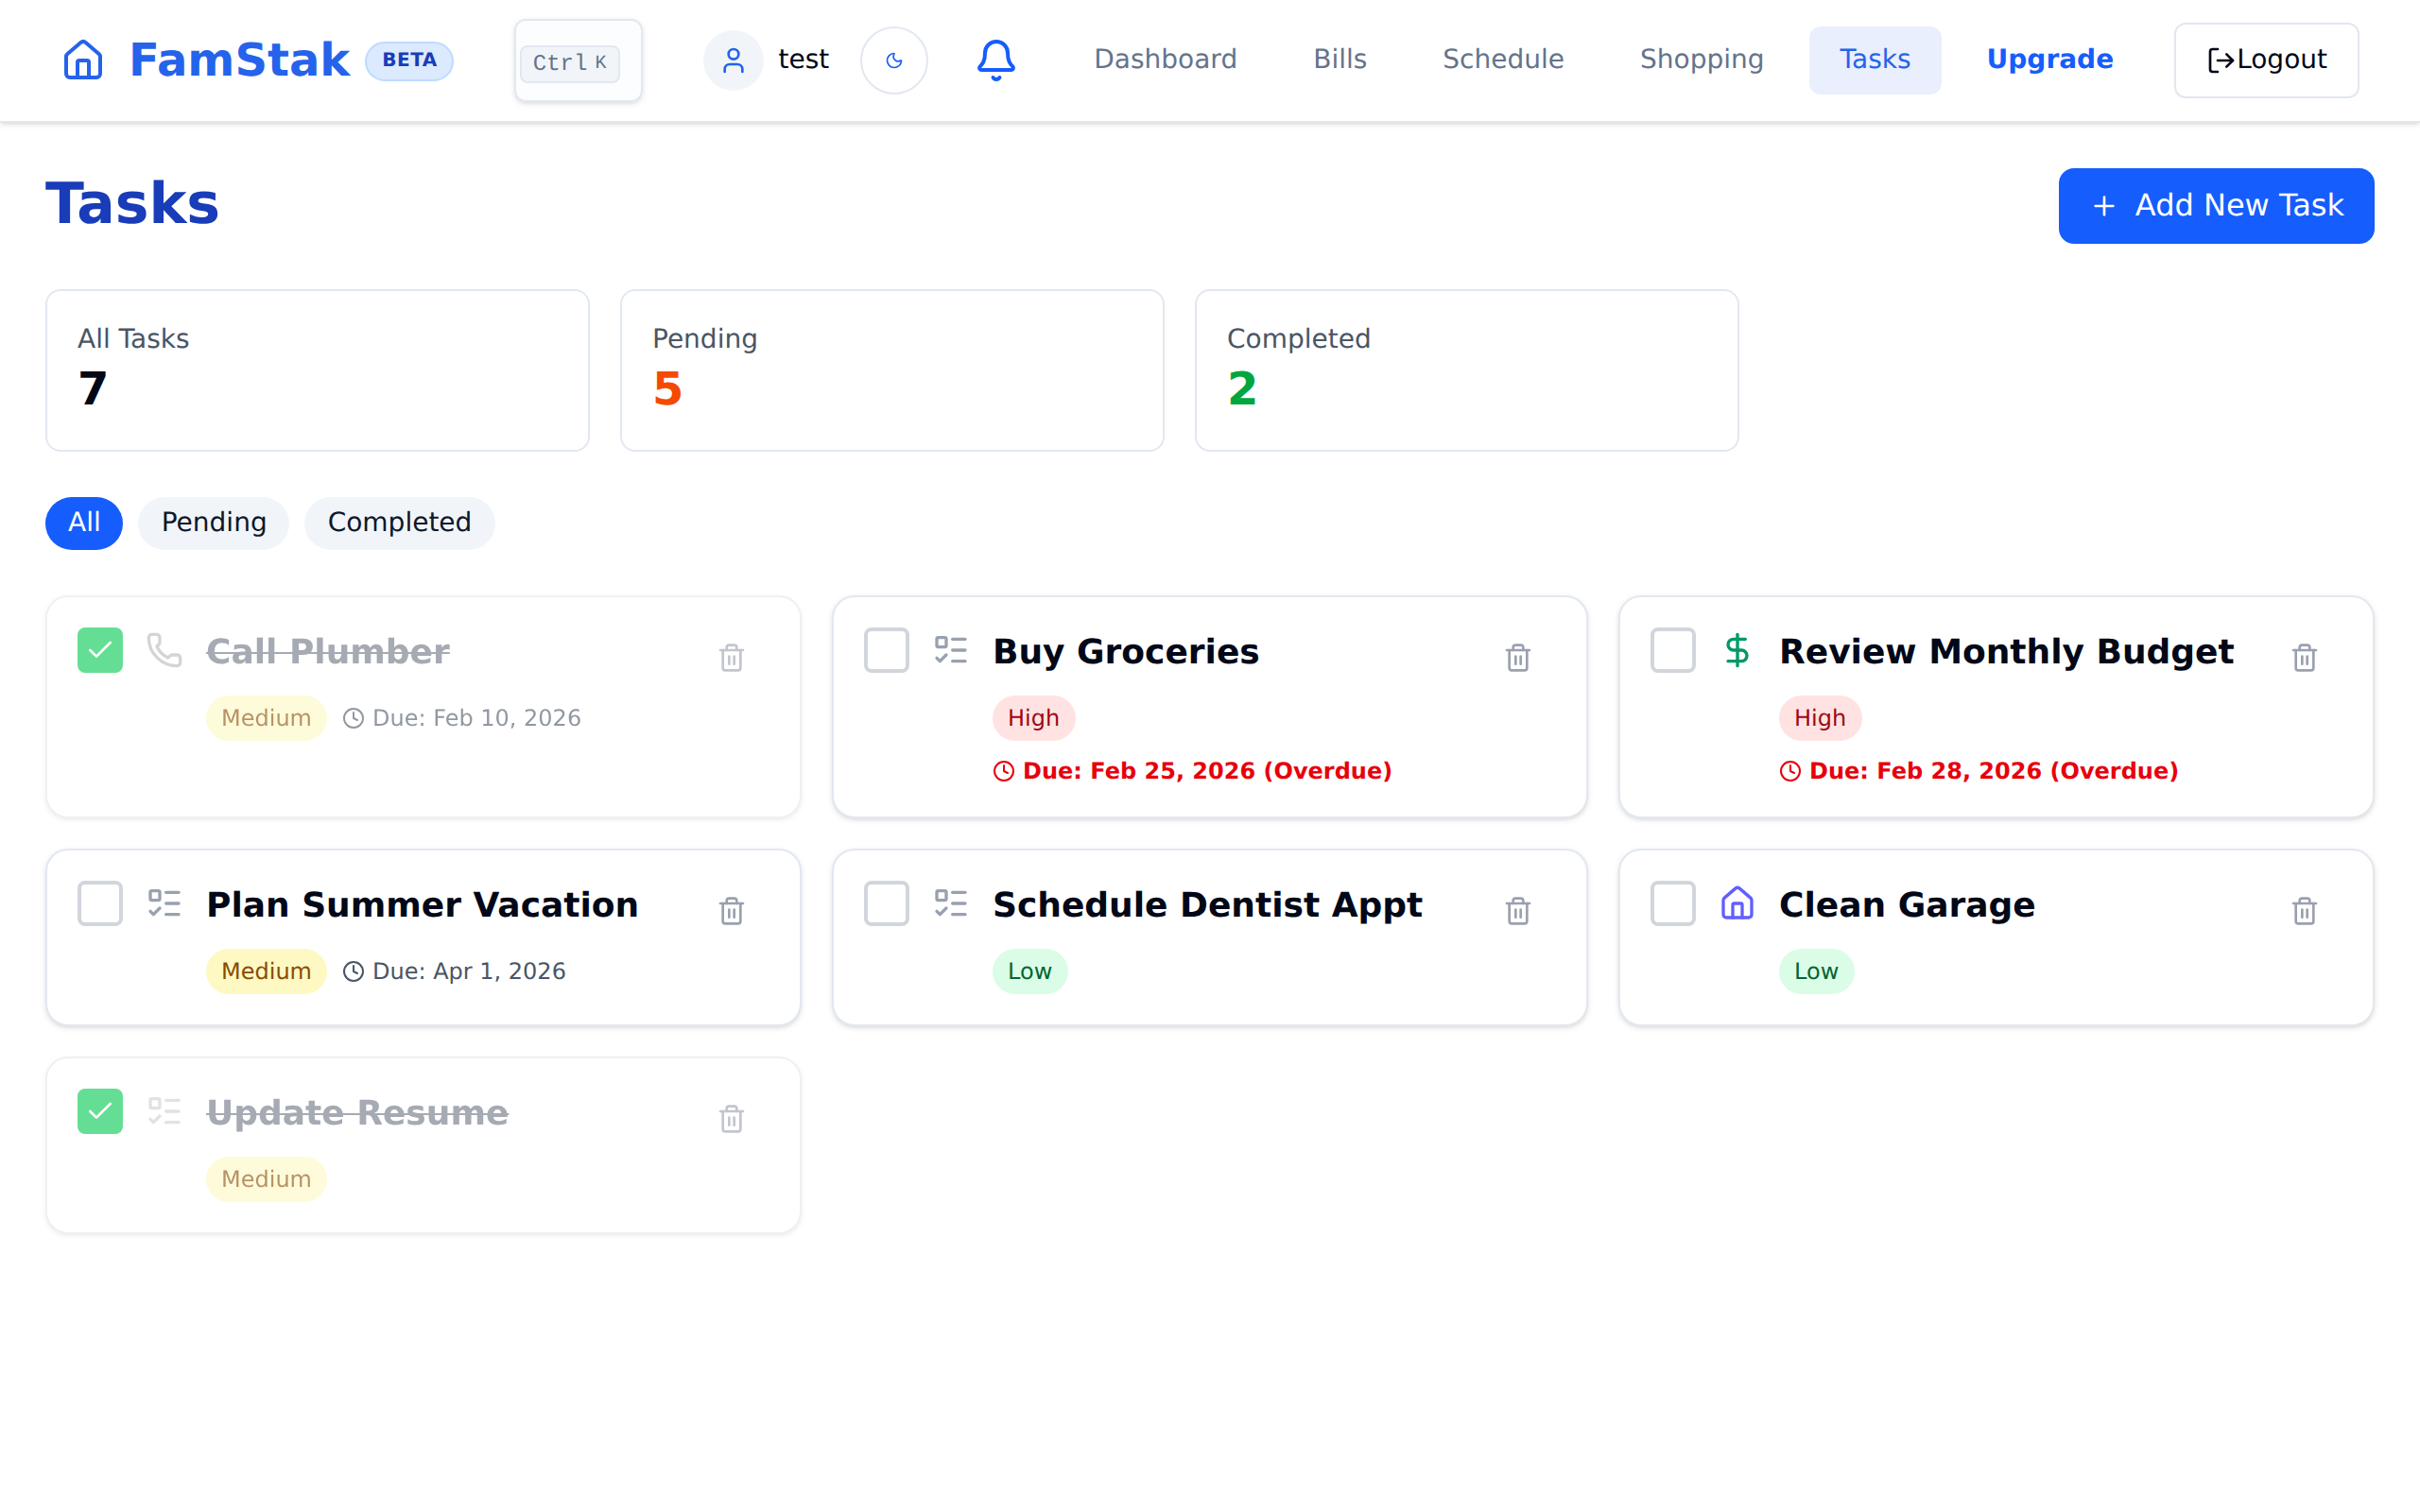Click the Add New Task button

pos(2215,206)
